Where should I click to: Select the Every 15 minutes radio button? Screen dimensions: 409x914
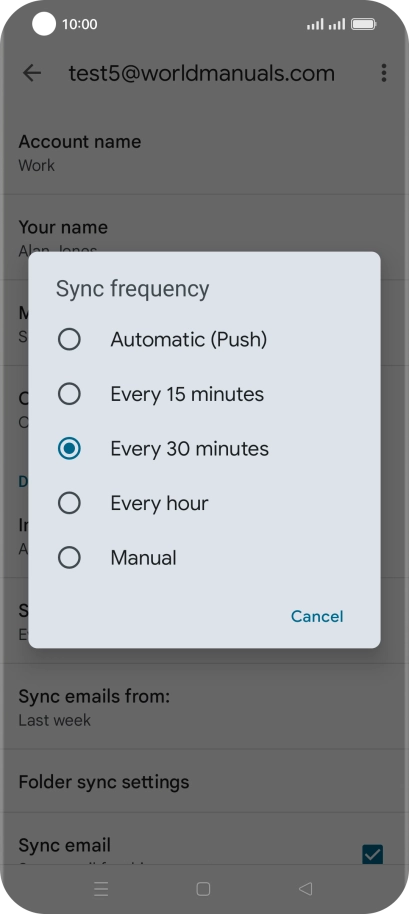tap(69, 394)
